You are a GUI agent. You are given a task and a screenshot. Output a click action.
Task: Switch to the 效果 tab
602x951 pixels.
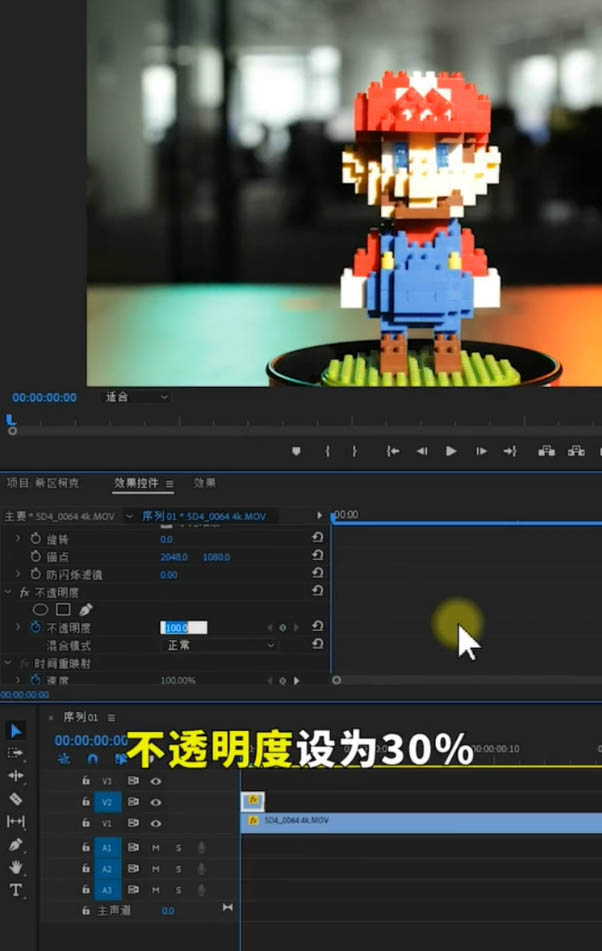204,483
